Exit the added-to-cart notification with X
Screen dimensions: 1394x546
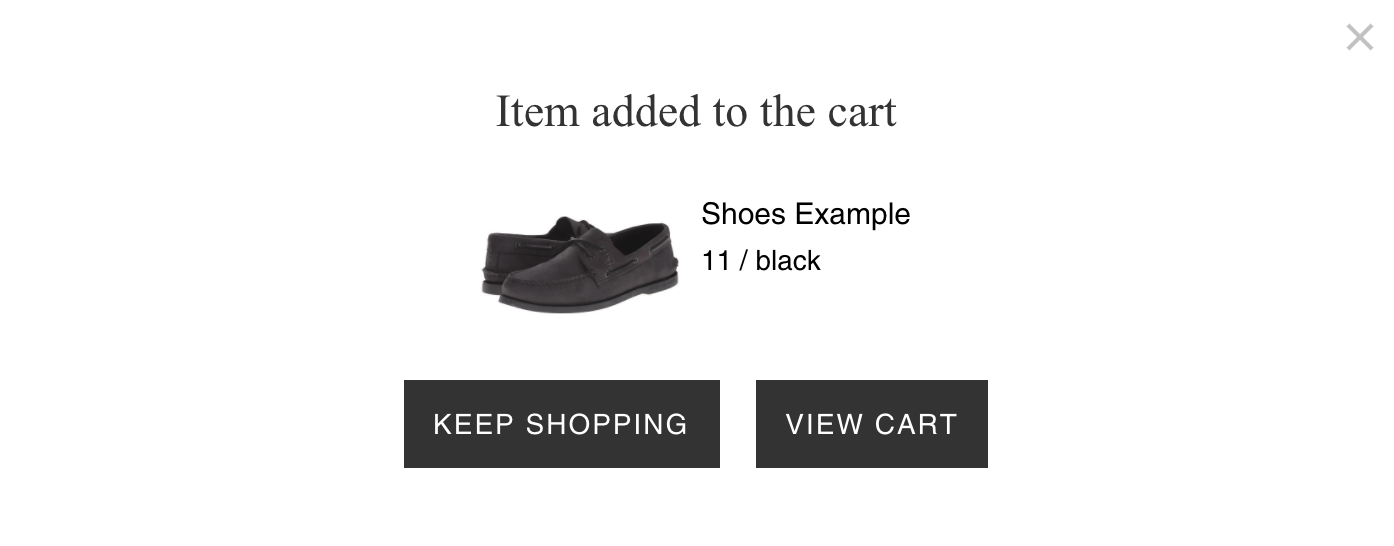[x=1359, y=38]
